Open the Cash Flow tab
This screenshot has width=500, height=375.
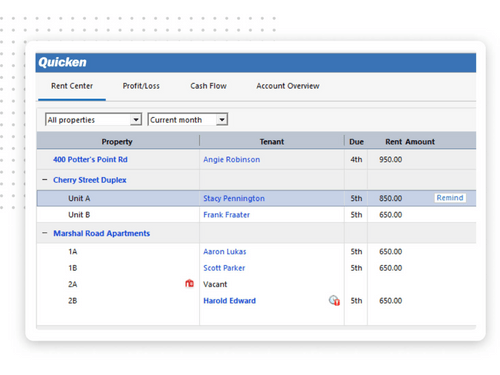point(208,86)
